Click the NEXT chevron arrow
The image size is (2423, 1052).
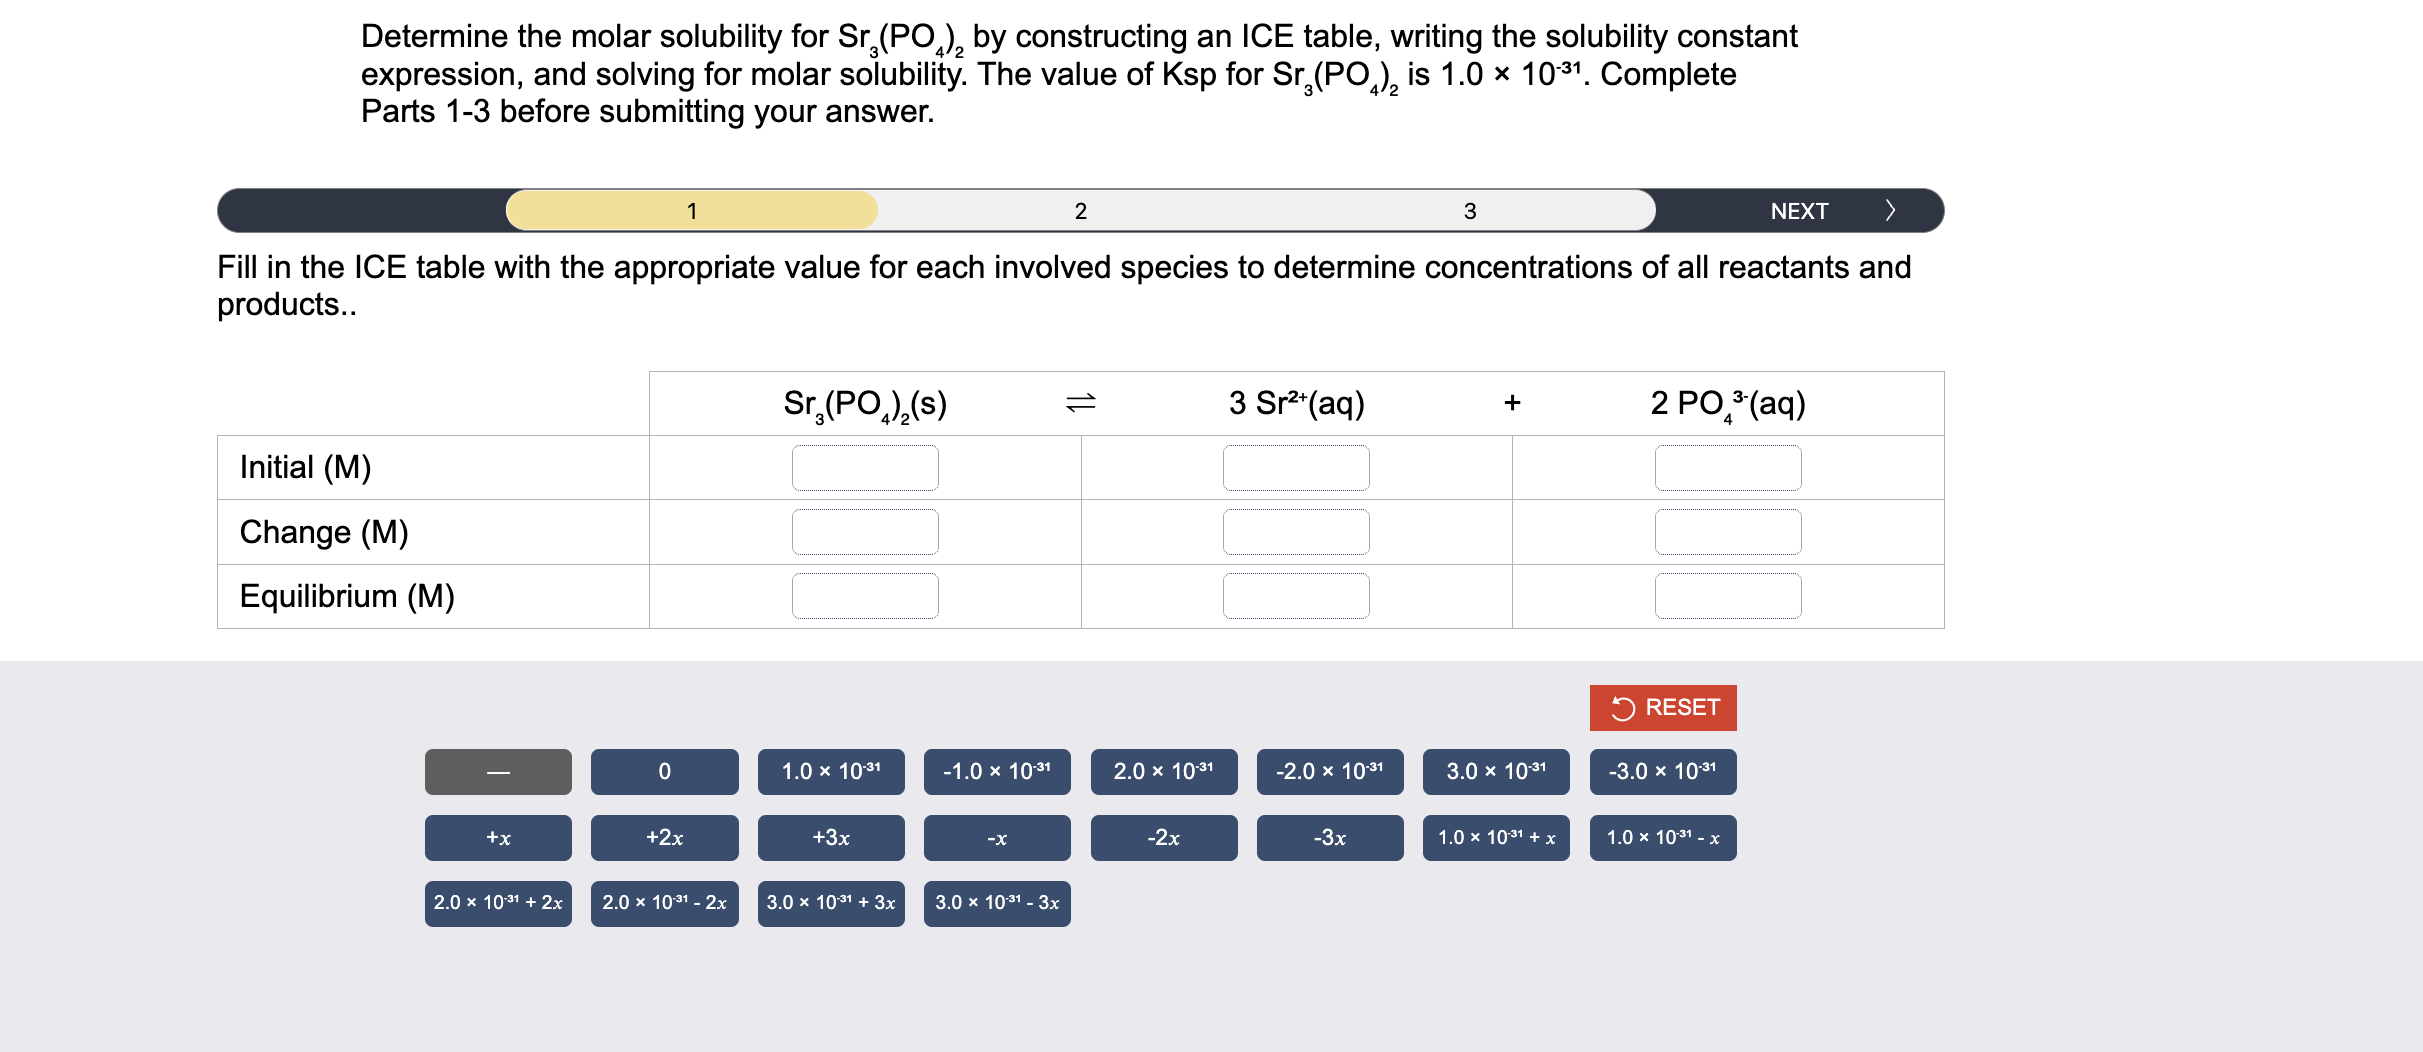(1891, 210)
